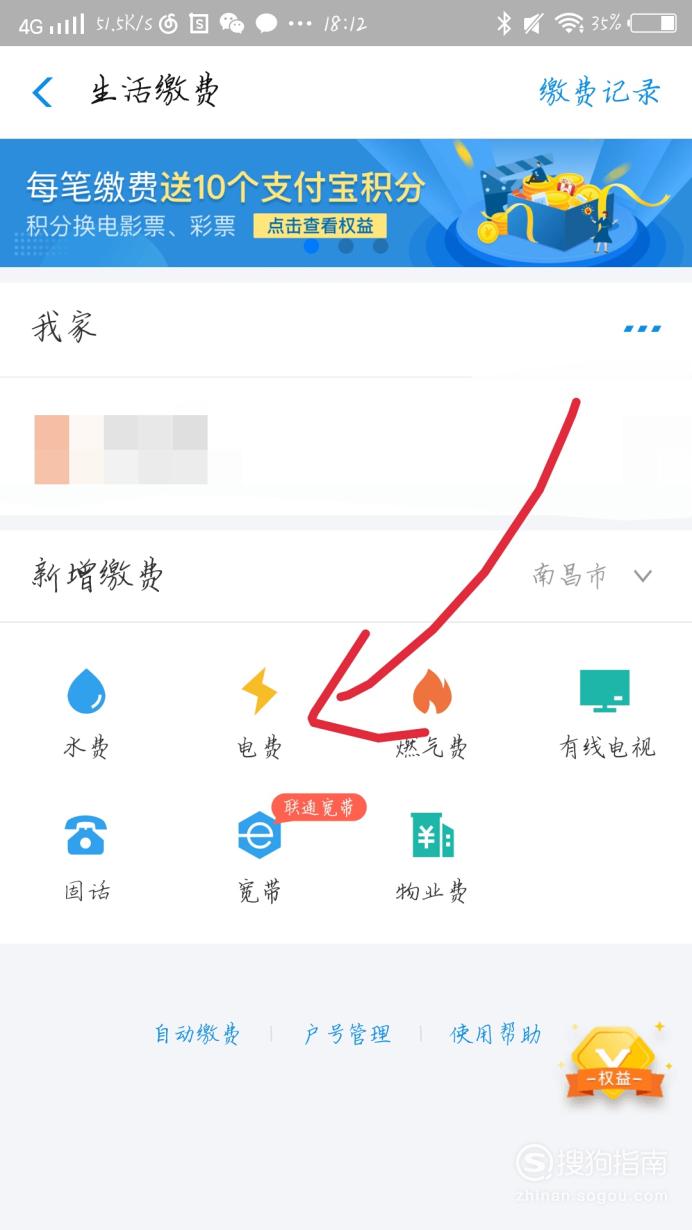Image resolution: width=692 pixels, height=1230 pixels.
Task: Tap the 物业费 building icon
Action: 432,835
